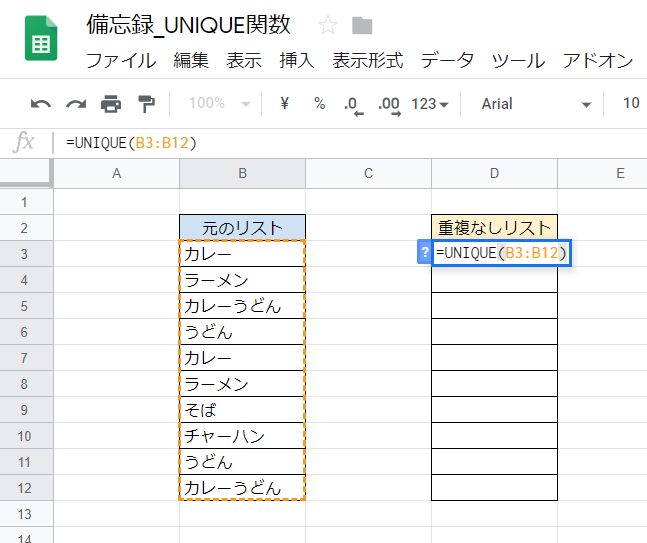This screenshot has width=647, height=543.
Task: Click the empty cell D12
Action: point(494,488)
